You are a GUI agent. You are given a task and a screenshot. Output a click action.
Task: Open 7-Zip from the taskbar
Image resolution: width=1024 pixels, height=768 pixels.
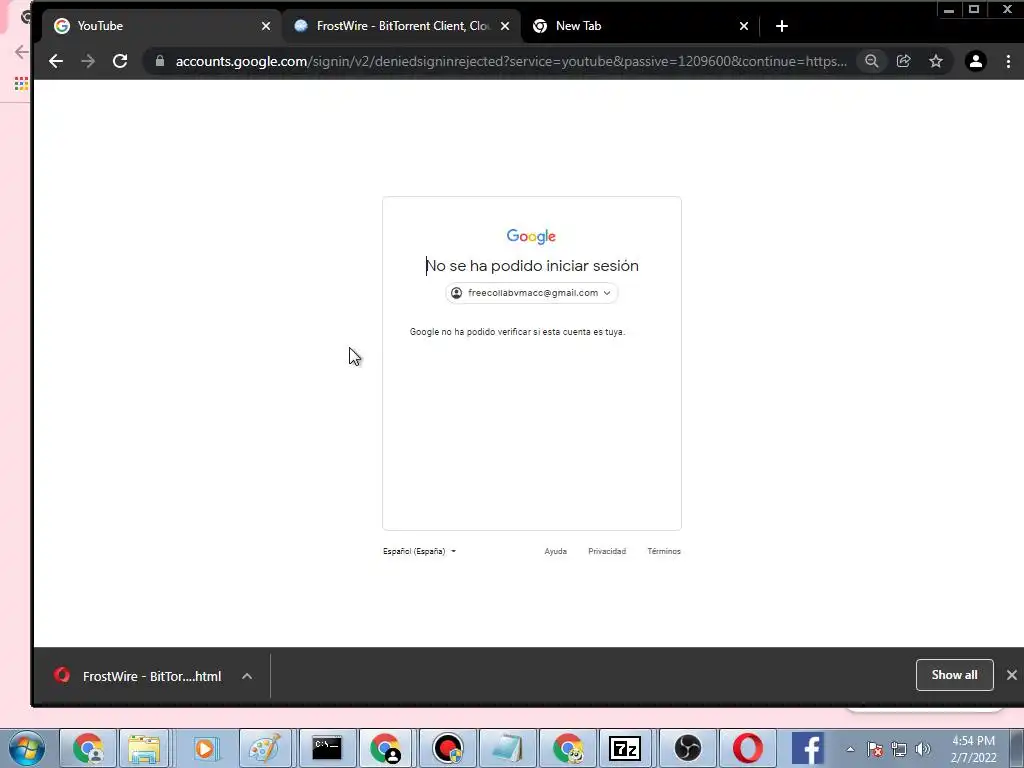pyautogui.click(x=625, y=748)
